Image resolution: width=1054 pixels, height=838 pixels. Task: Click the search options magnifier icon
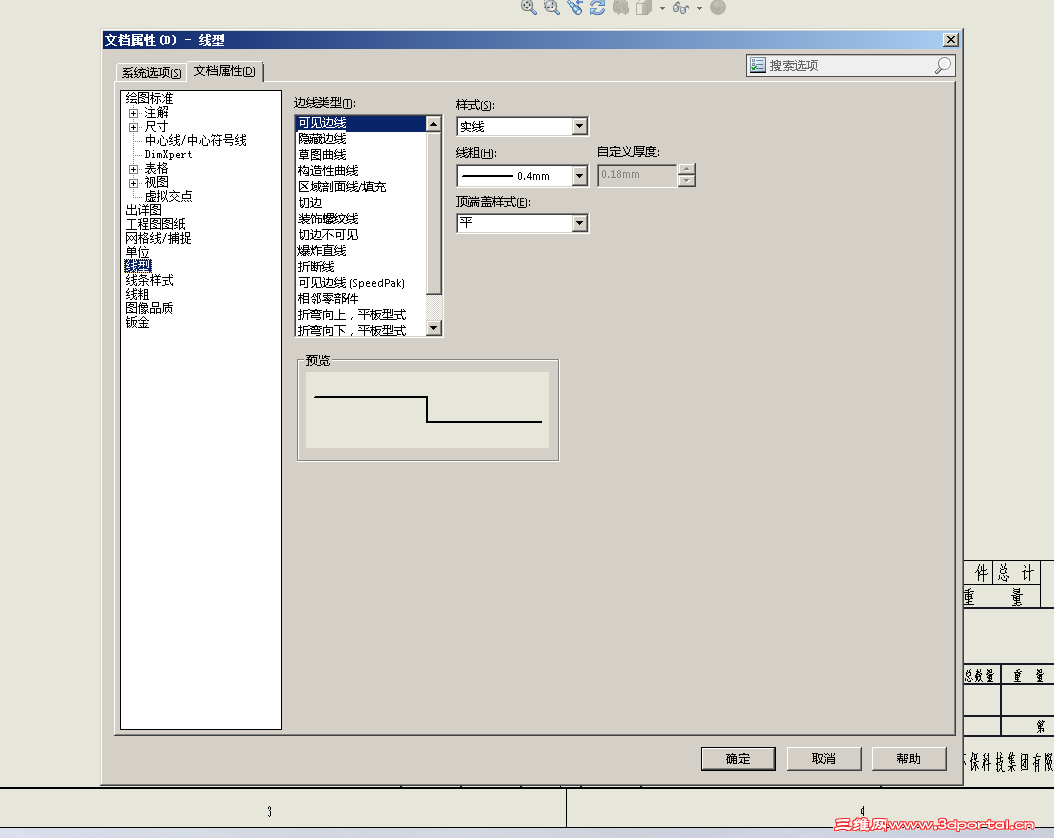coord(943,65)
